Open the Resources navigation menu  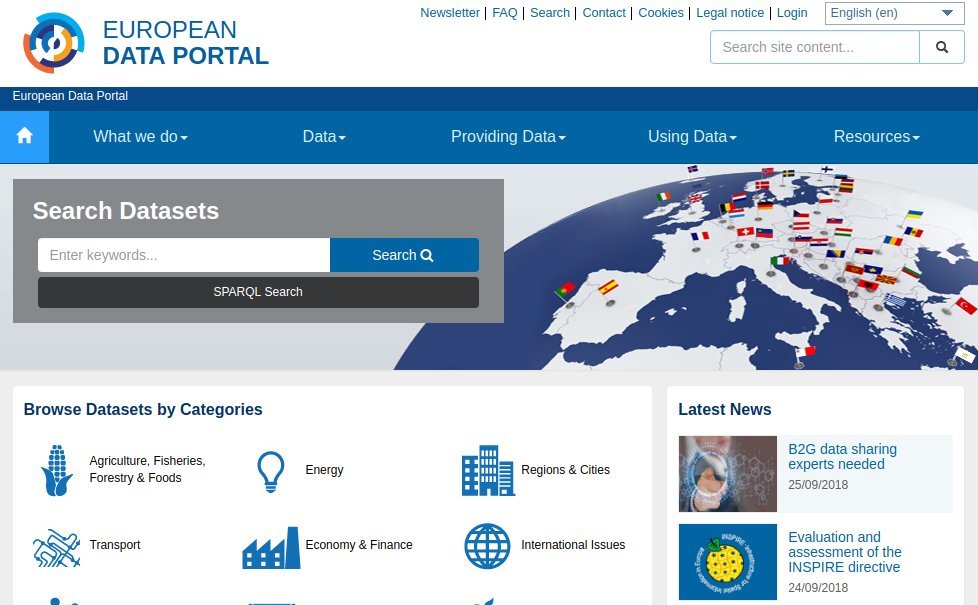(x=876, y=137)
